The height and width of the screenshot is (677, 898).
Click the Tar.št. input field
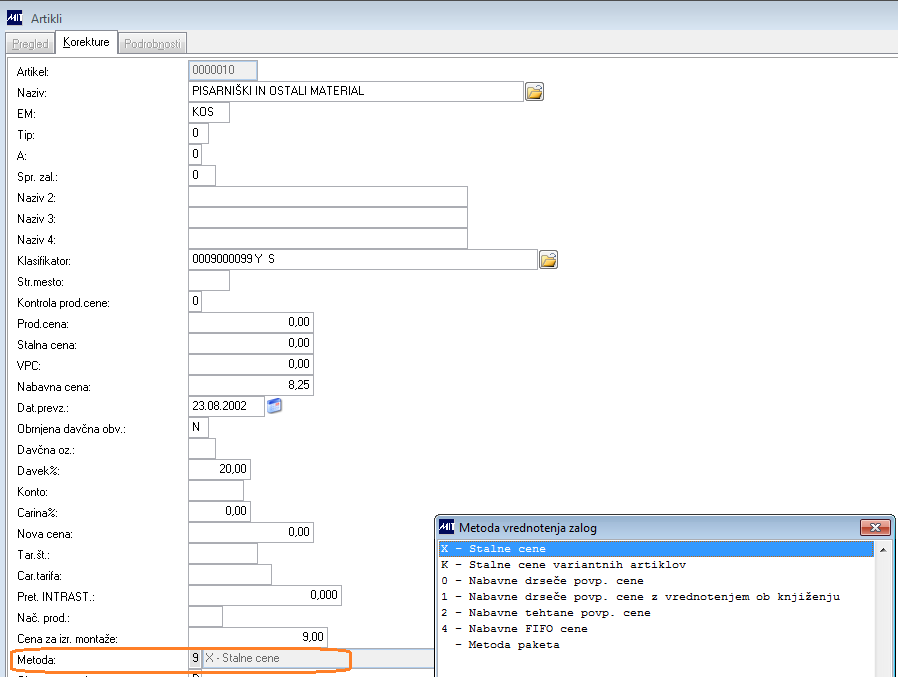223,553
